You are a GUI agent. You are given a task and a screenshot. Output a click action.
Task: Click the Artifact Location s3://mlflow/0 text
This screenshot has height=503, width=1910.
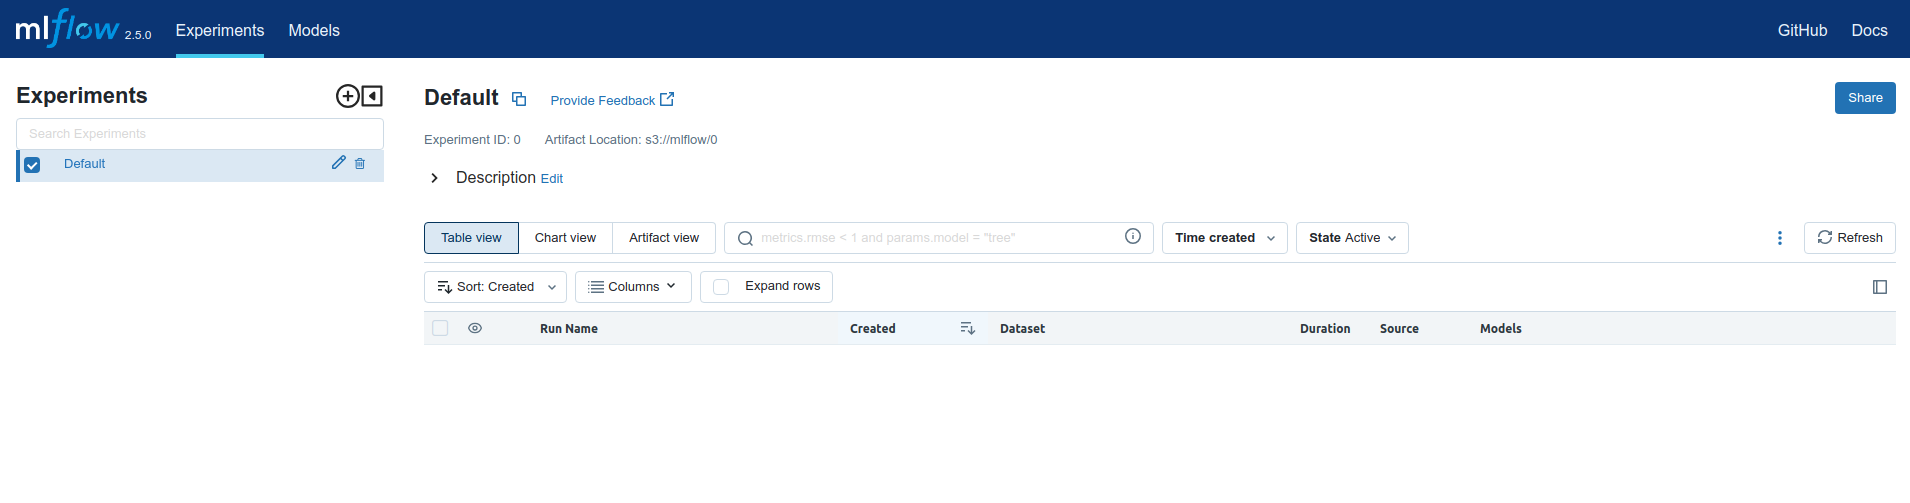click(631, 140)
